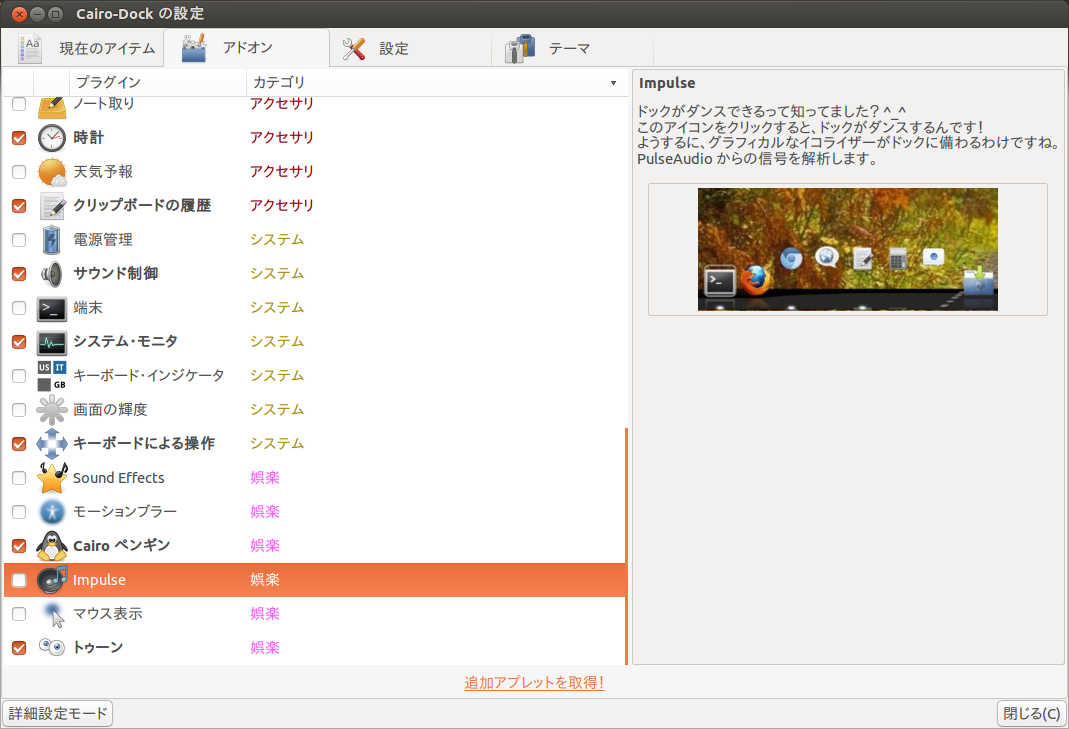Switch to advanced mode (詳細設定モード) button
Screen dimensions: 1069x729
coord(58,714)
